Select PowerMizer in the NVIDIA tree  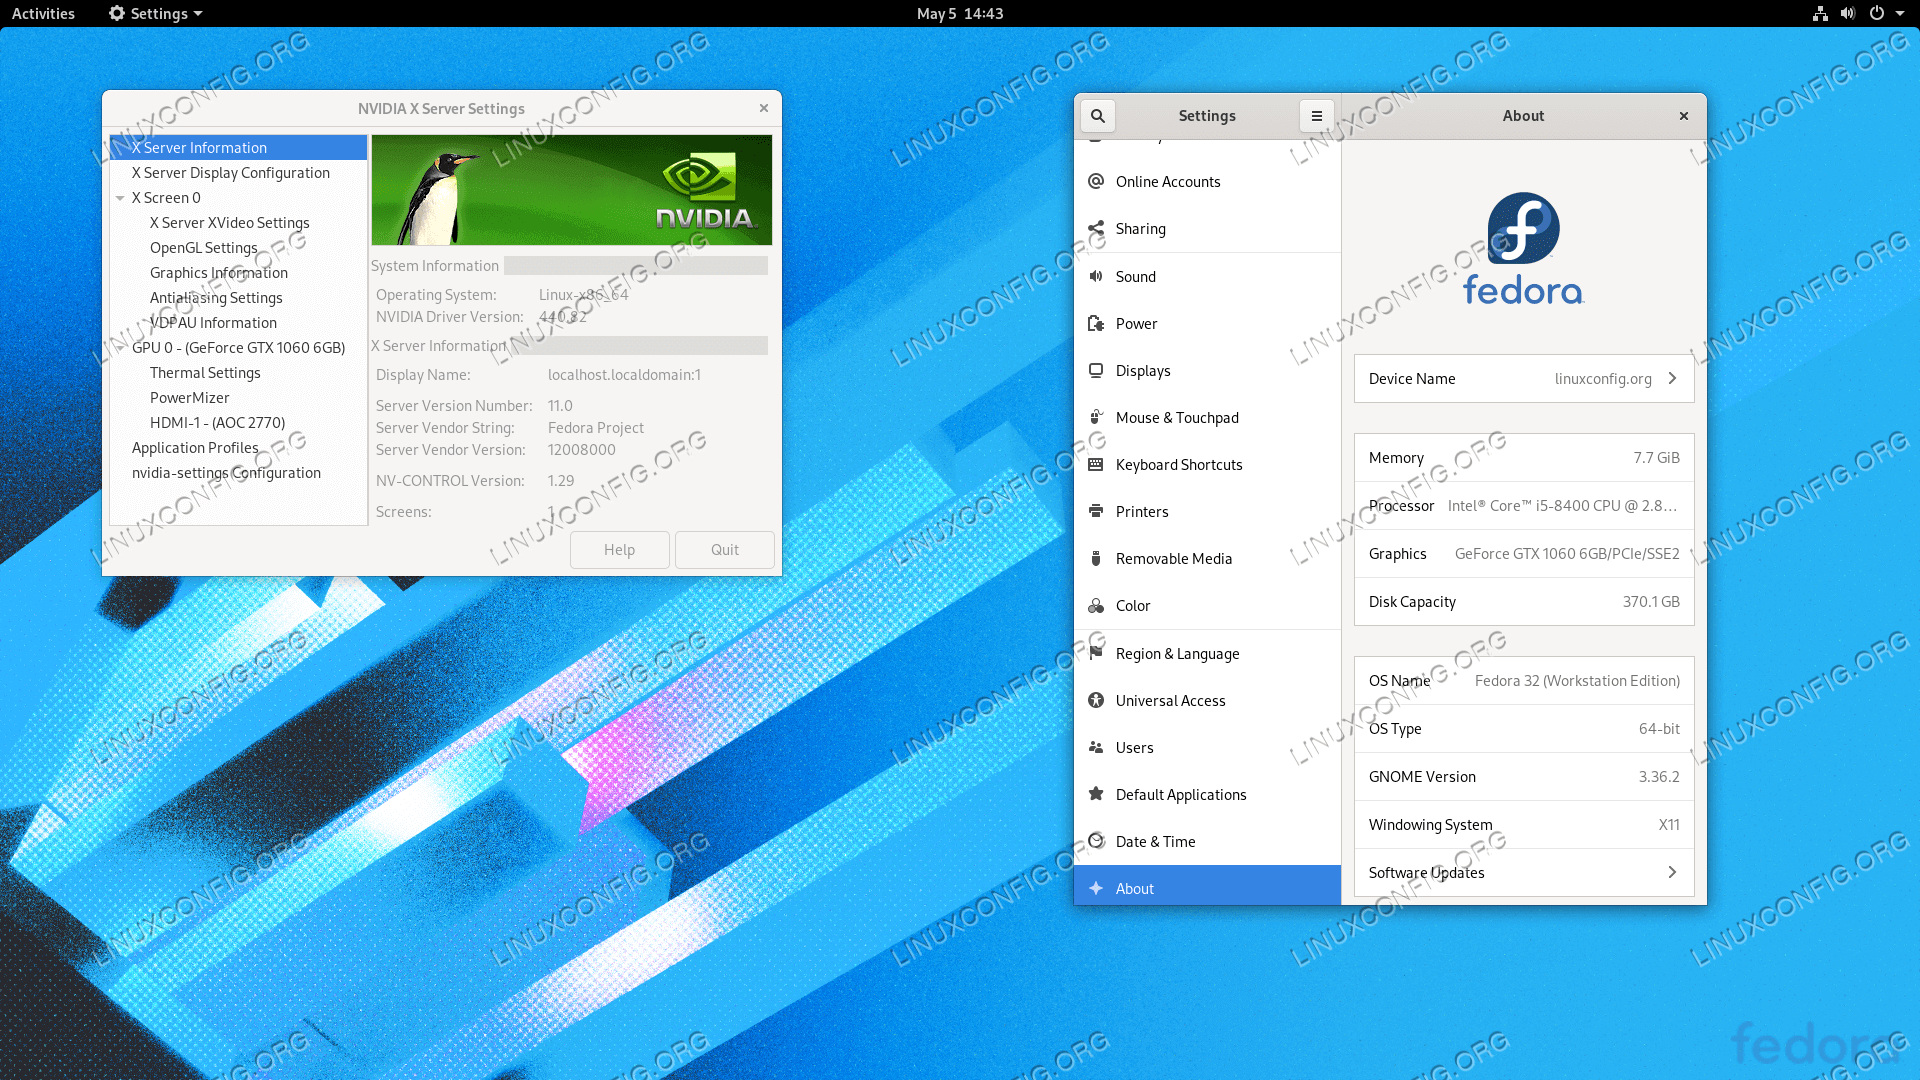189,398
